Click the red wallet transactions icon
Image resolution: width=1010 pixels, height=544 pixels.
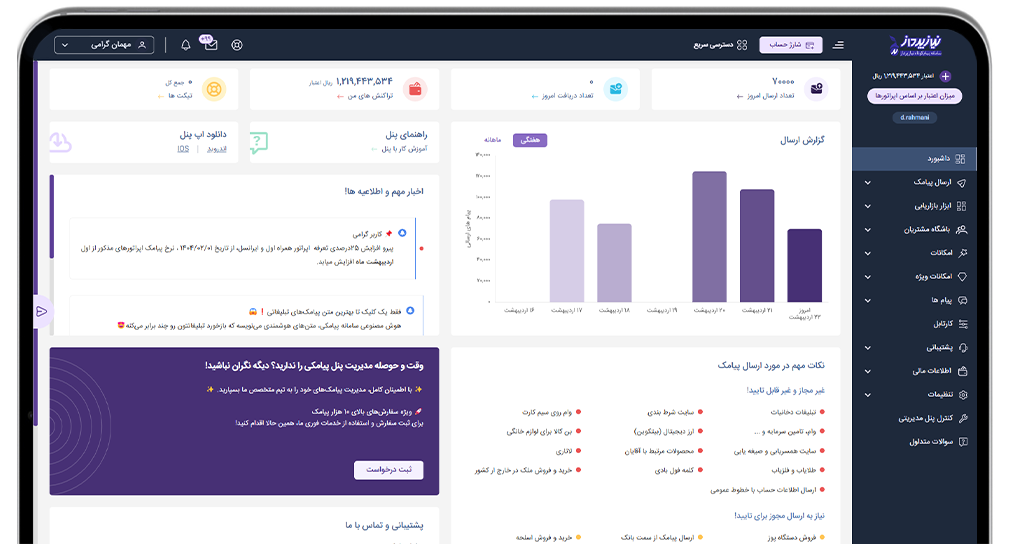pos(415,89)
